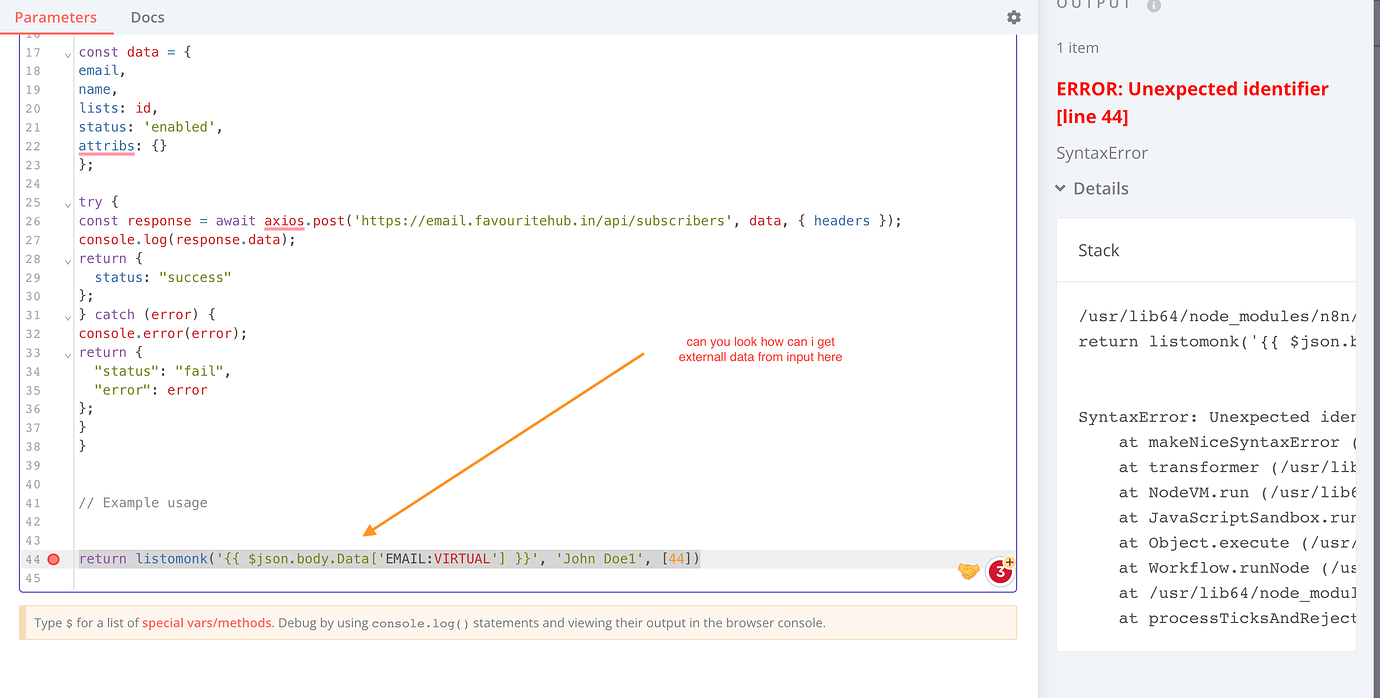The height and width of the screenshot is (698, 1380).
Task: Click the ERROR: Unexpected identifier heading
Action: coord(1192,88)
